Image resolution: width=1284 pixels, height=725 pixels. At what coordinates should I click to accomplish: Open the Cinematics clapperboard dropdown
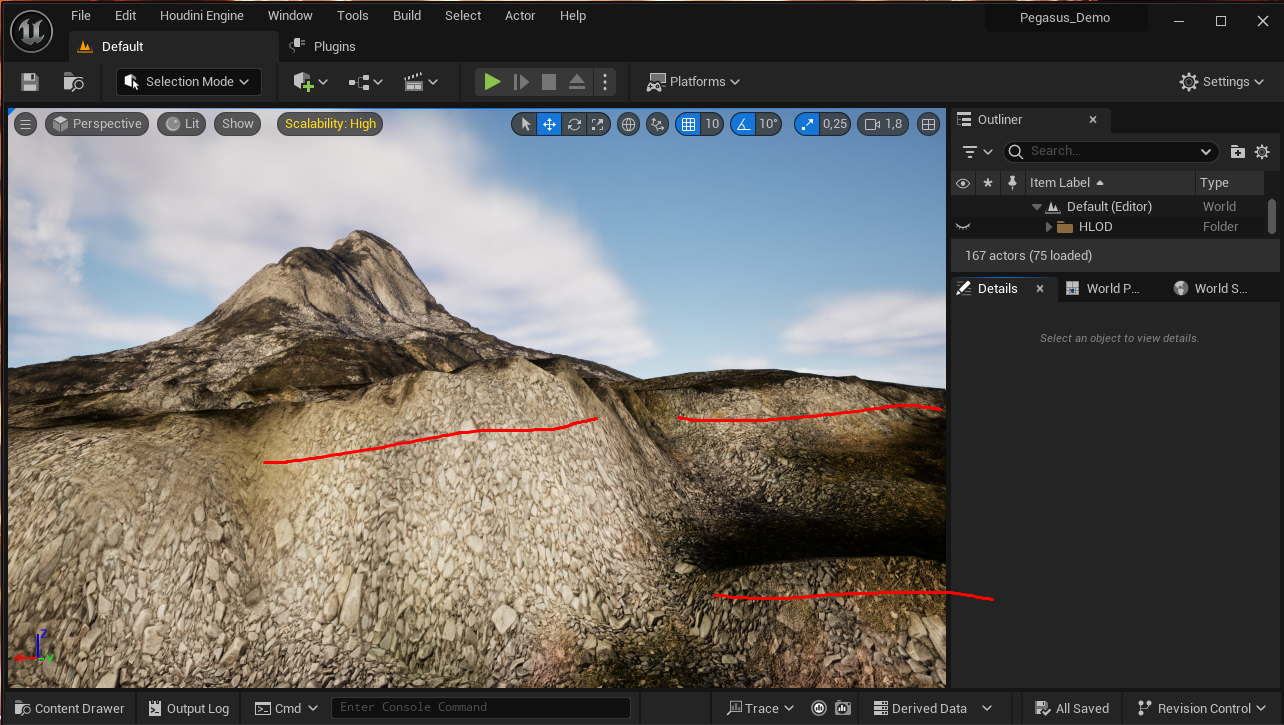(x=421, y=82)
